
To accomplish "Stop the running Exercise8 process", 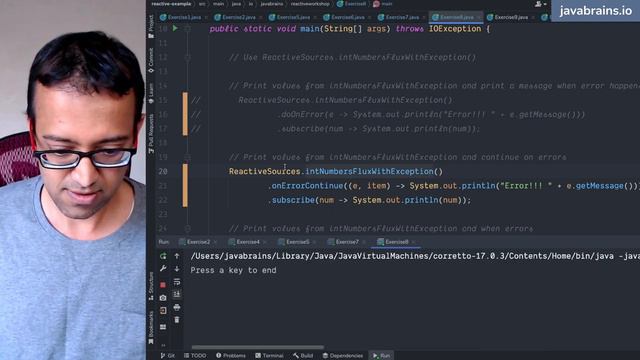I will (163, 284).
